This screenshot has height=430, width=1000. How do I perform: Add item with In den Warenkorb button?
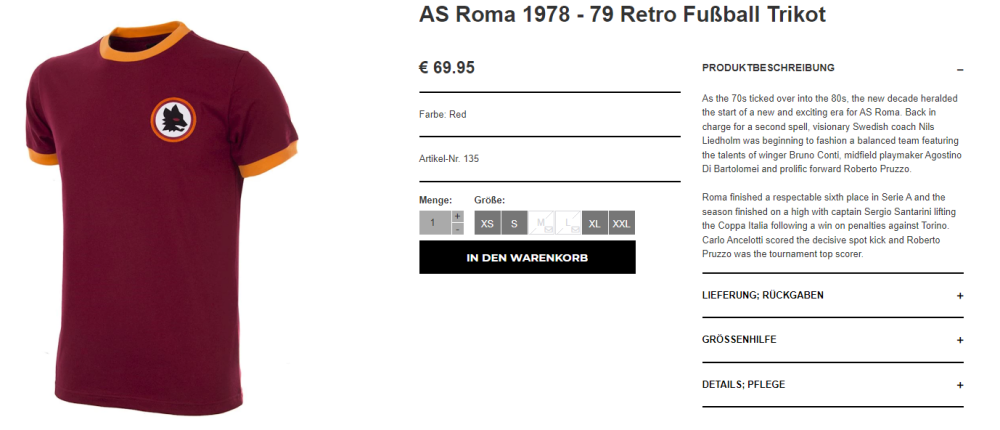(x=527, y=257)
